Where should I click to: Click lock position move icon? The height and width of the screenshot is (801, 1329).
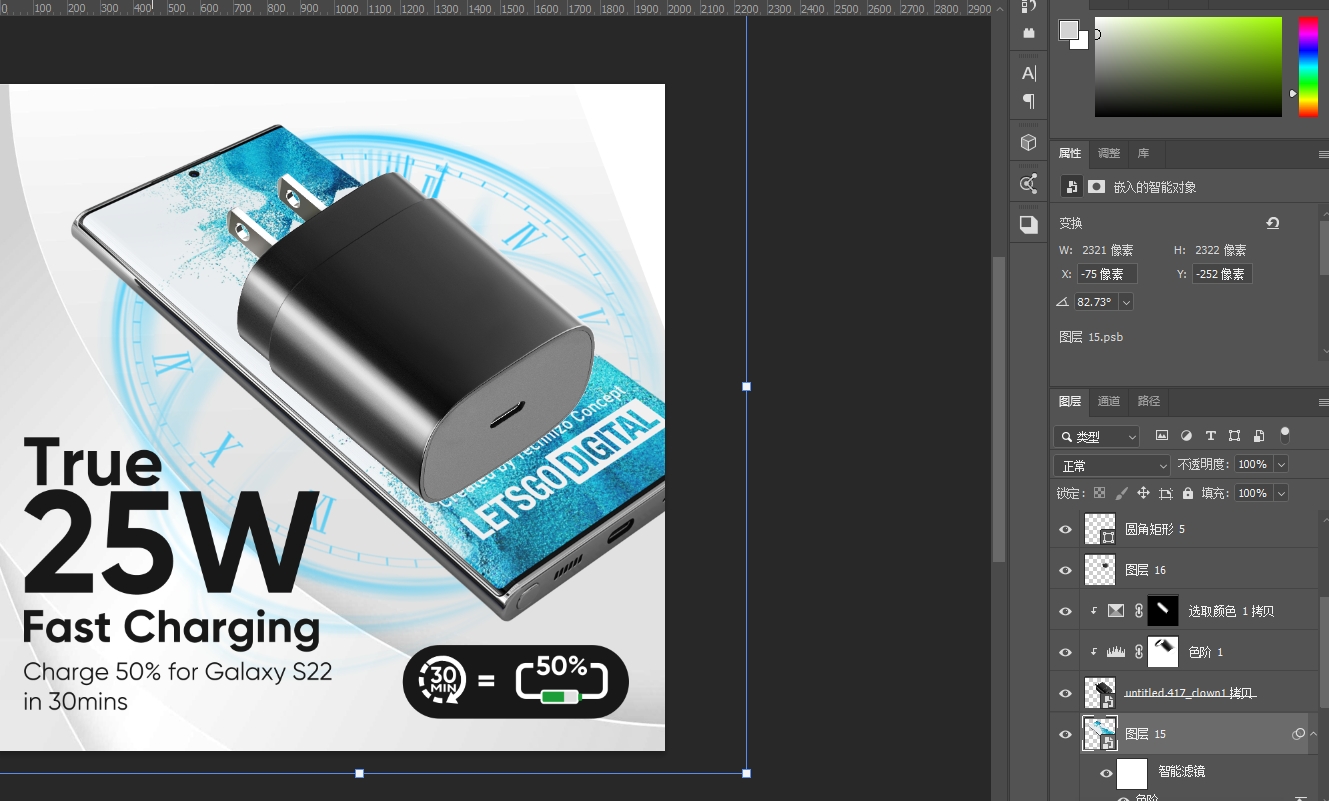pos(1144,493)
